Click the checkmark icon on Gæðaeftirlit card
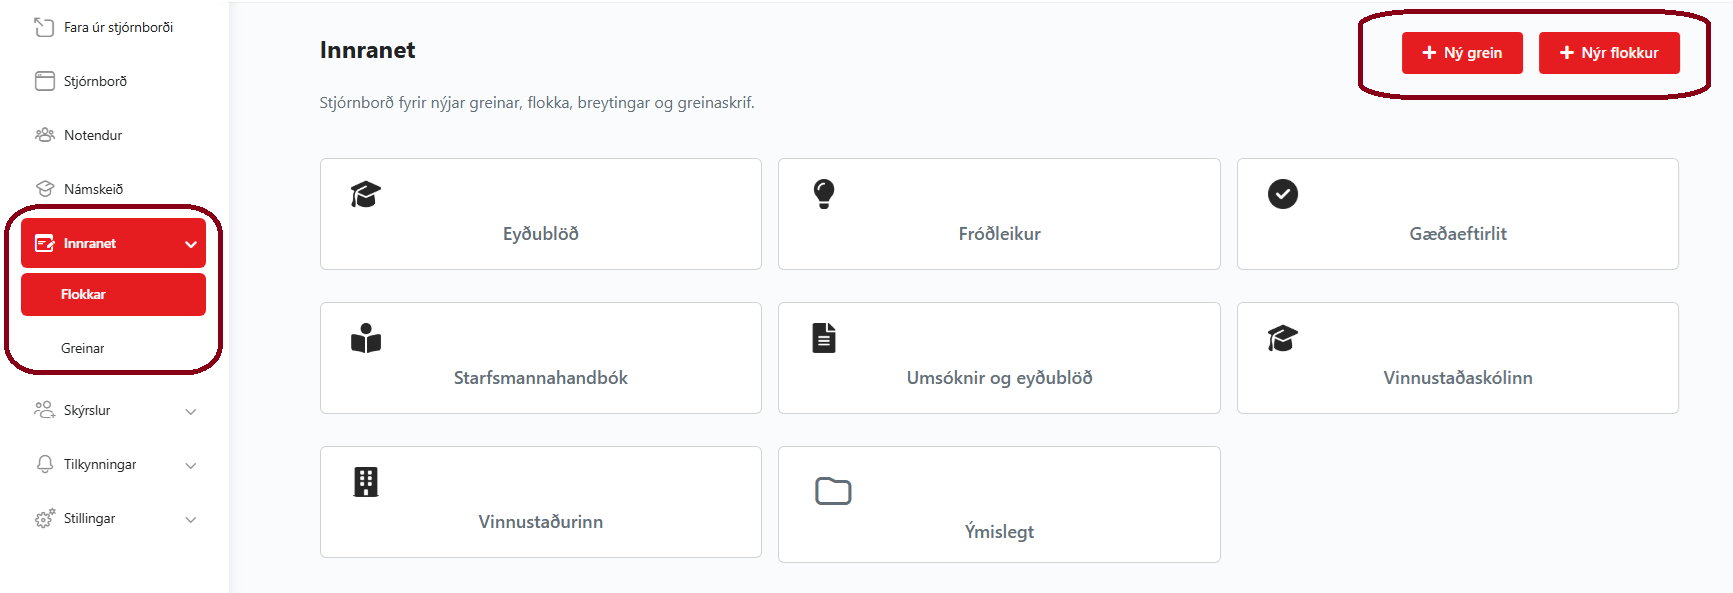The width and height of the screenshot is (1733, 593). pyautogui.click(x=1282, y=193)
